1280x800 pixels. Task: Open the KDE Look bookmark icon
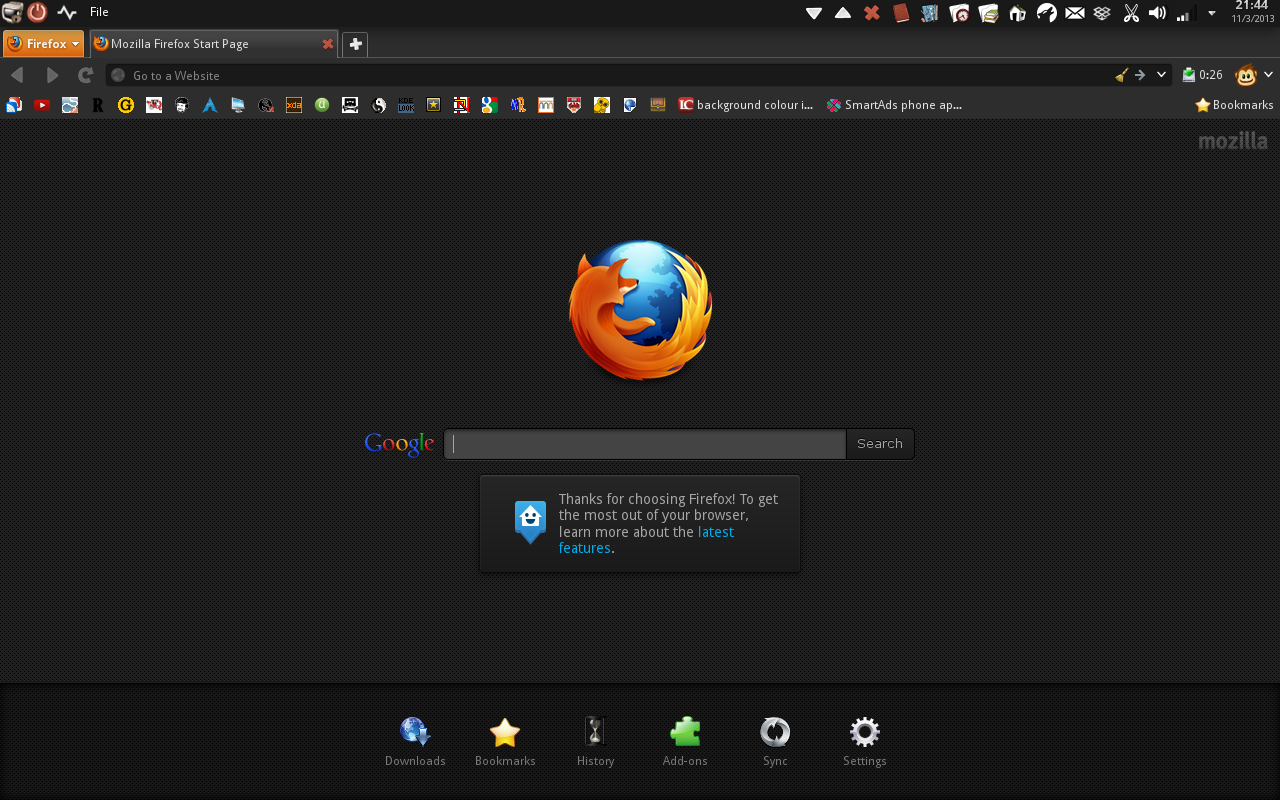pos(406,104)
